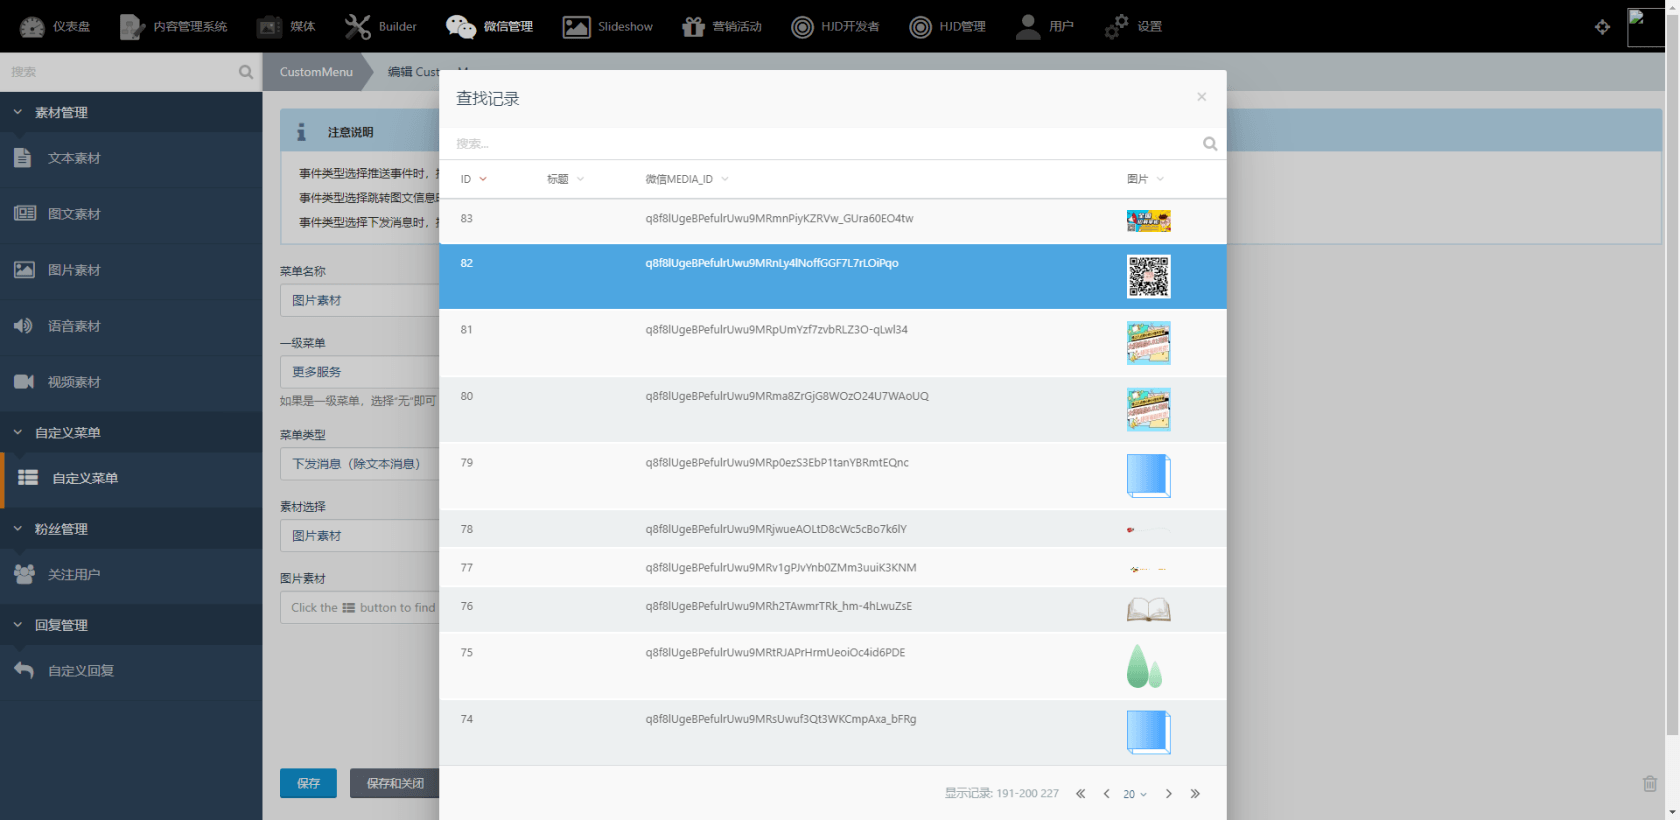Select 自定义菜单 list item in sidebar
The image size is (1680, 820).
click(131, 478)
